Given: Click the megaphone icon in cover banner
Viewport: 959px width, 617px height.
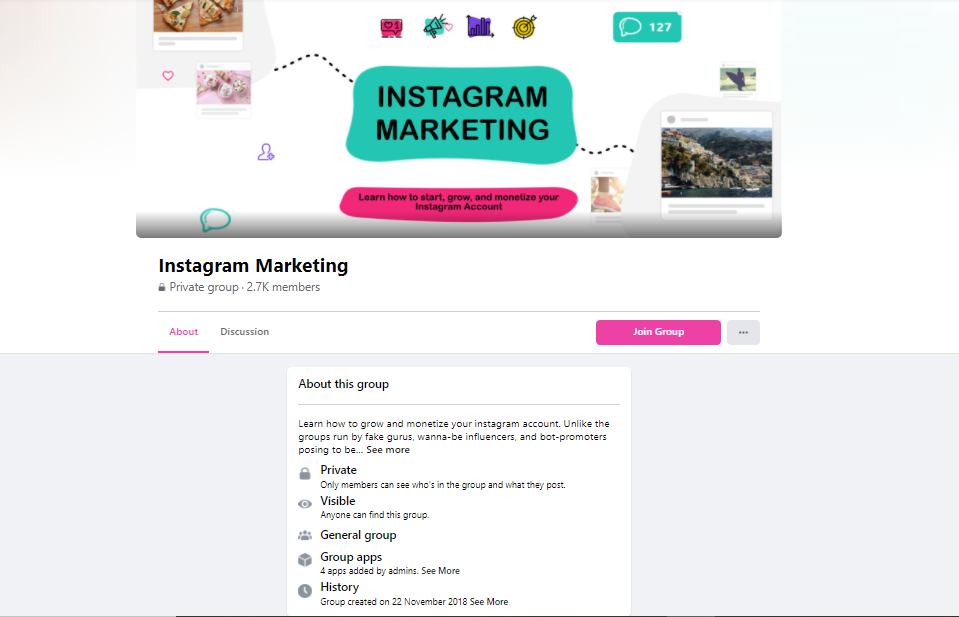Looking at the screenshot, I should 437,27.
